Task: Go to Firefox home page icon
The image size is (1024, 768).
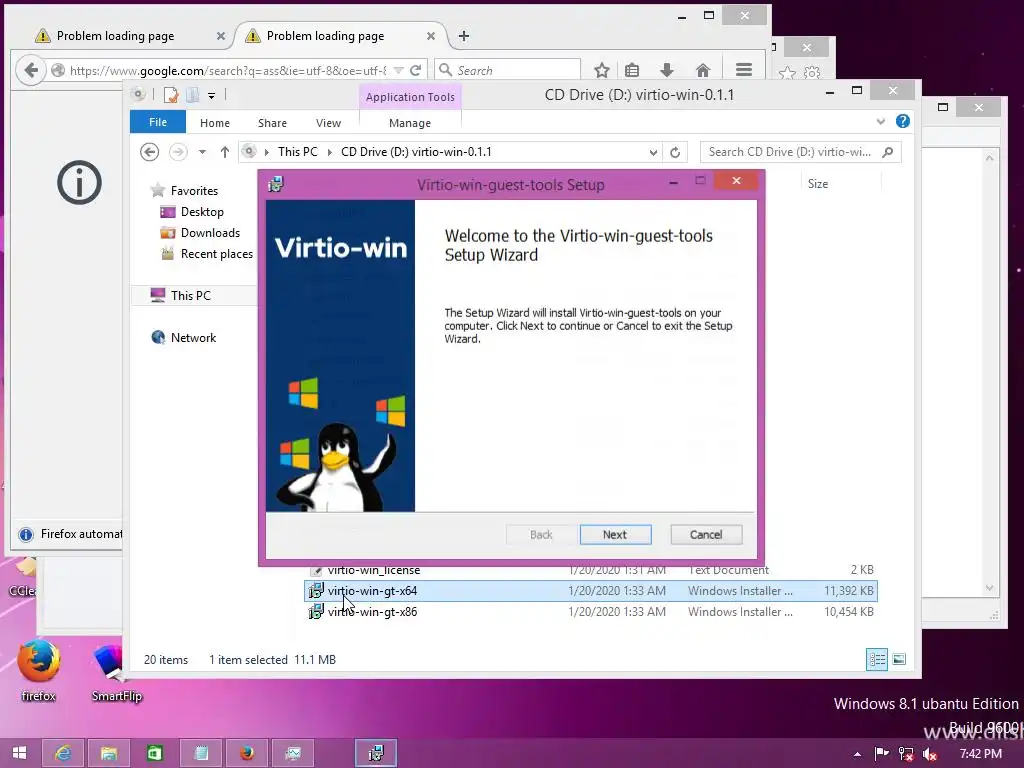Action: click(703, 70)
